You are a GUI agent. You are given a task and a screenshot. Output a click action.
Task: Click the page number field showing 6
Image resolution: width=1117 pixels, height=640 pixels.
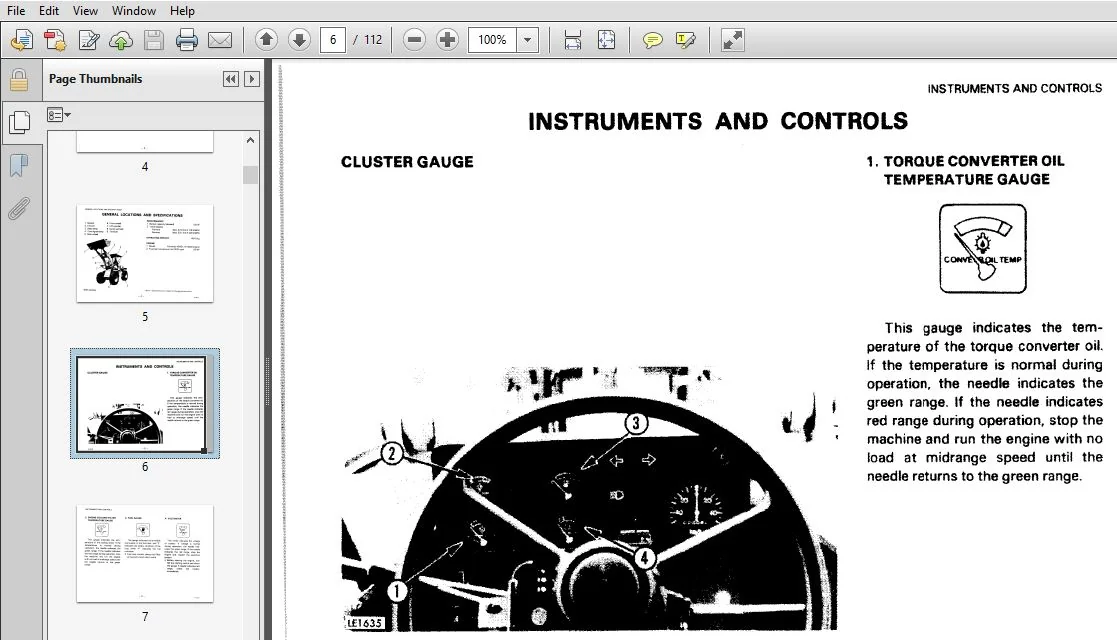[333, 40]
